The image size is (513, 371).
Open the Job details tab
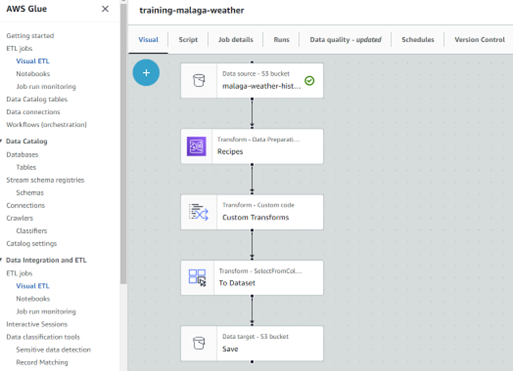pos(236,40)
